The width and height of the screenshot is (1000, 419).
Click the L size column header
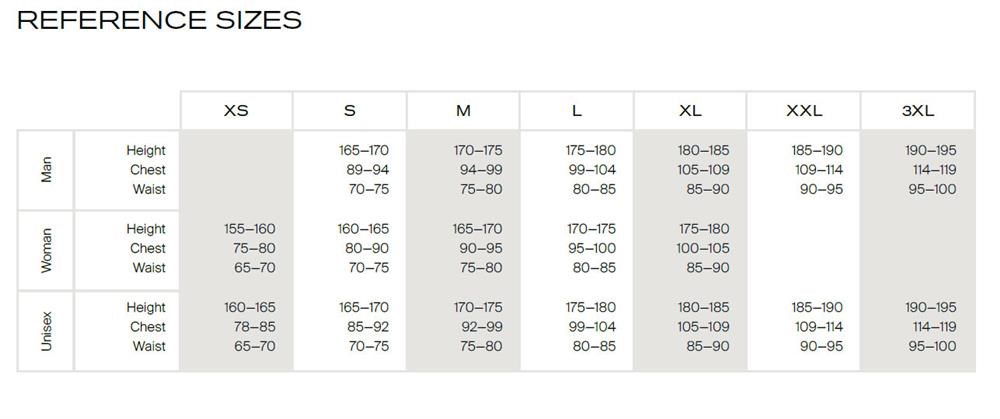577,111
